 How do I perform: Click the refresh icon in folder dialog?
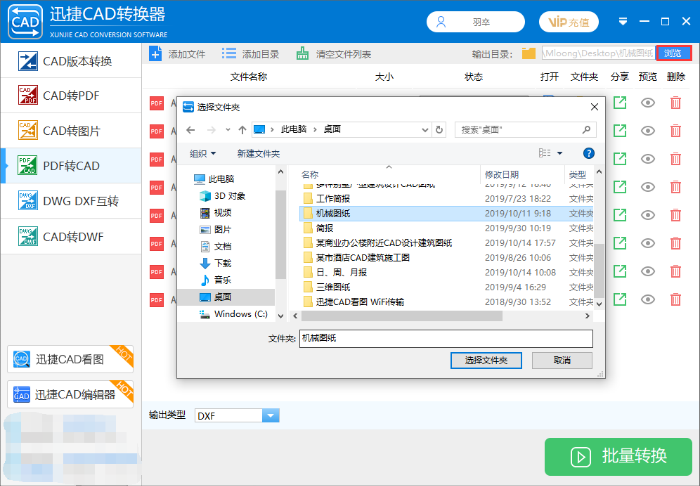pos(439,130)
